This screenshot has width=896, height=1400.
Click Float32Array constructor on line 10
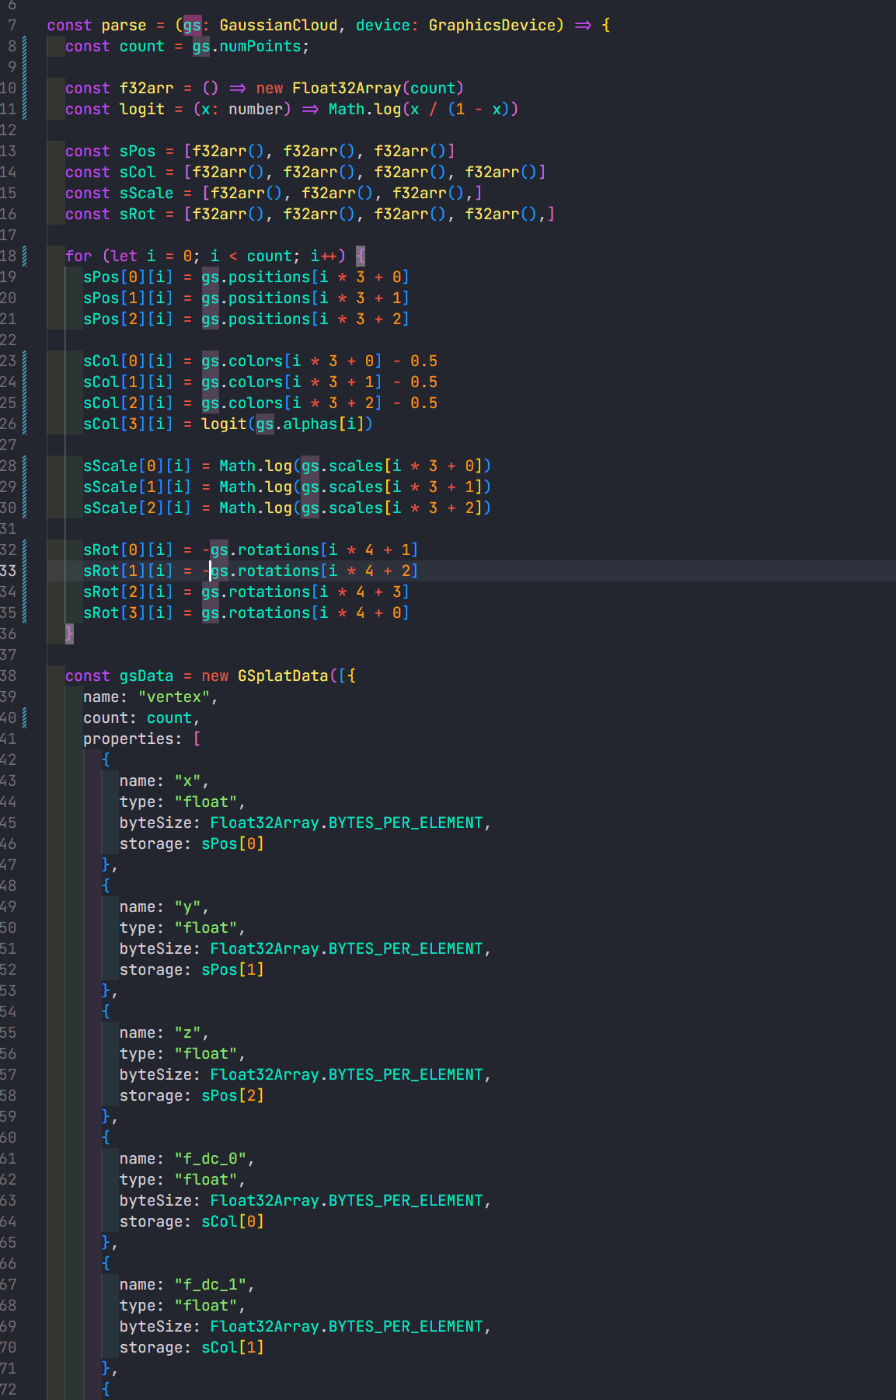(x=347, y=88)
